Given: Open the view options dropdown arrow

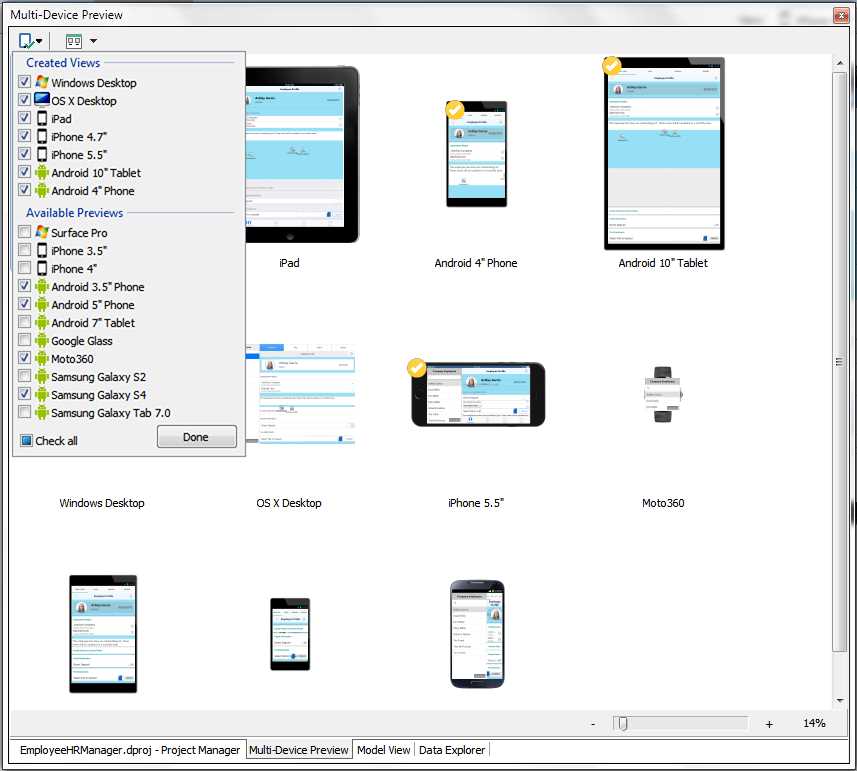Looking at the screenshot, I should coord(91,39).
